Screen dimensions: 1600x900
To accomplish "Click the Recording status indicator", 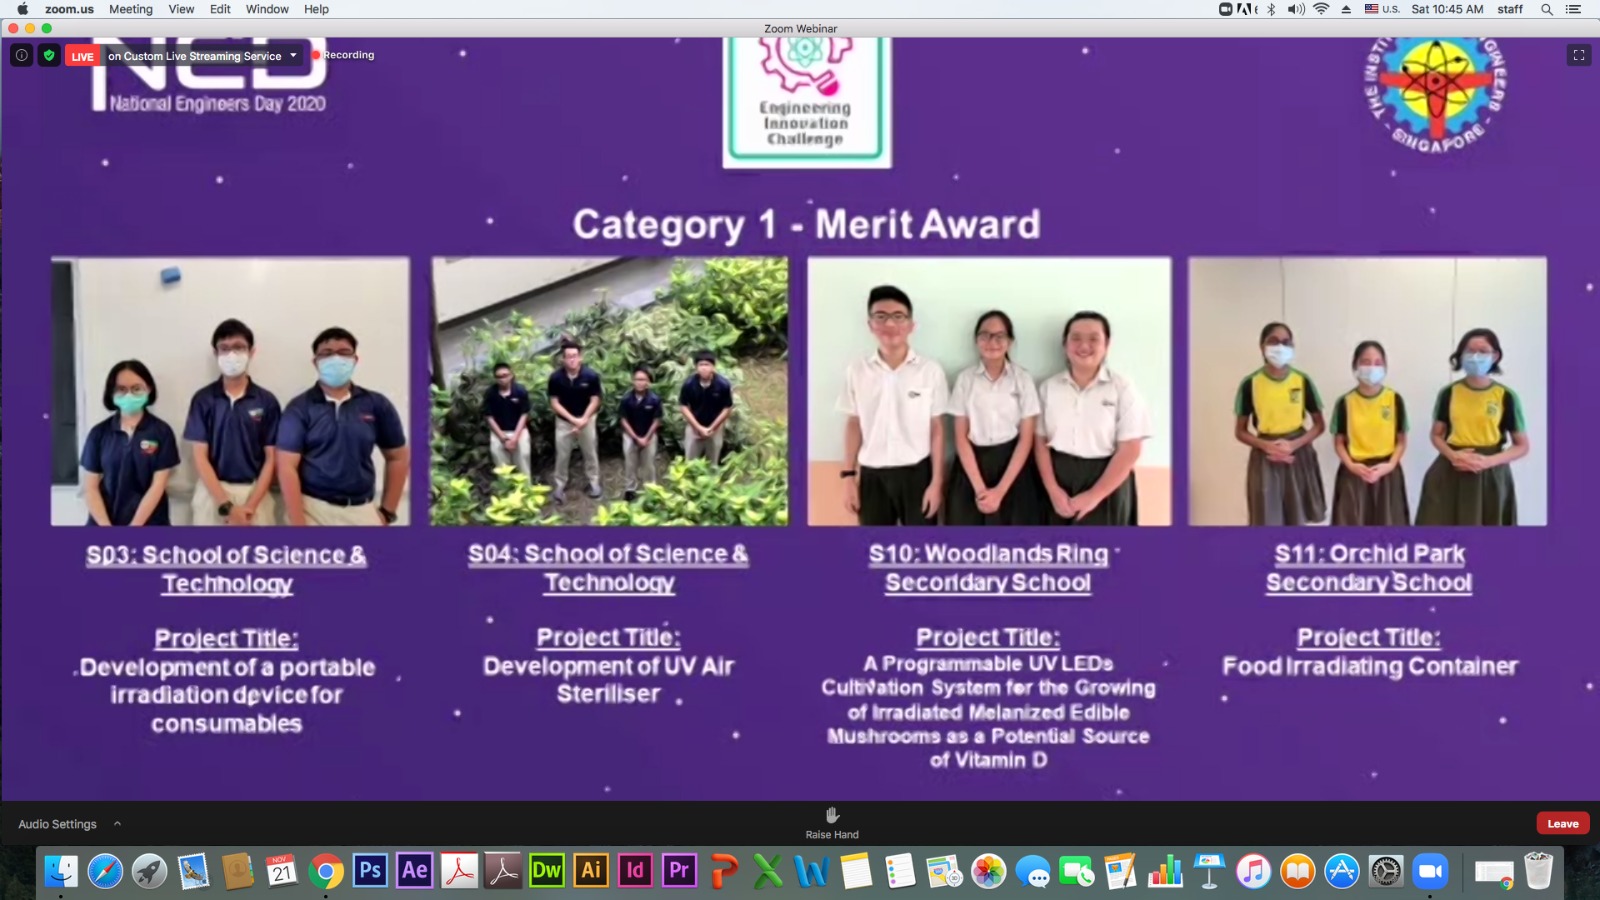I will click(343, 55).
